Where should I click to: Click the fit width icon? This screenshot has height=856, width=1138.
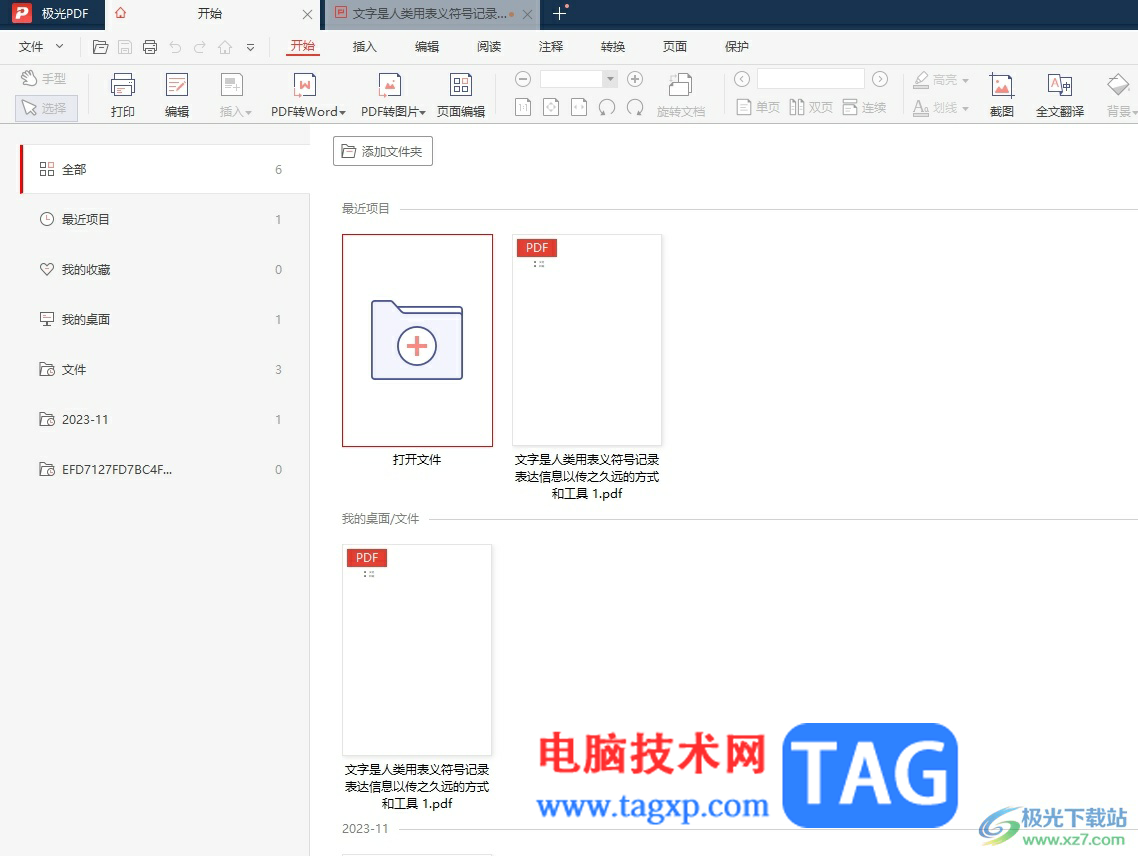(x=579, y=107)
